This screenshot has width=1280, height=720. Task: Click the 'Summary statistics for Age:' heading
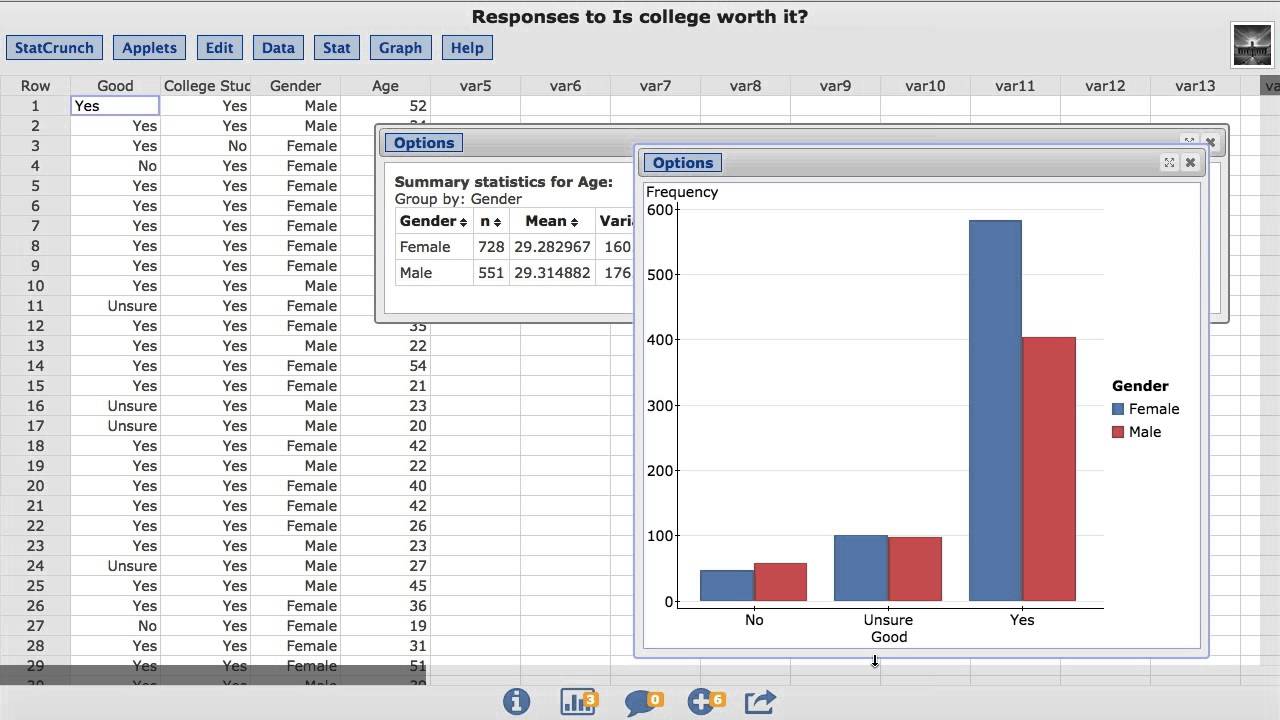tap(504, 182)
